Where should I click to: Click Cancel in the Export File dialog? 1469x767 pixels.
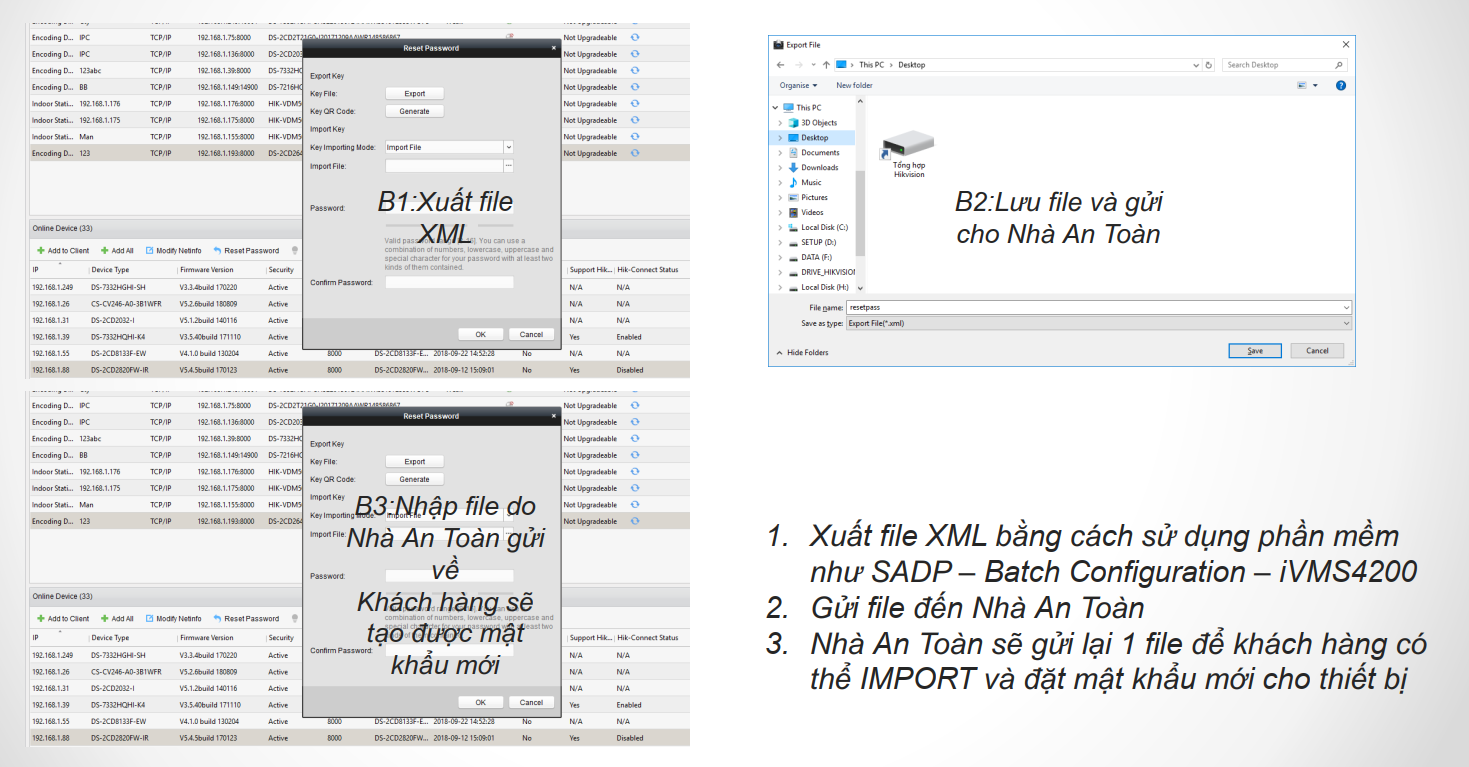pos(1317,351)
